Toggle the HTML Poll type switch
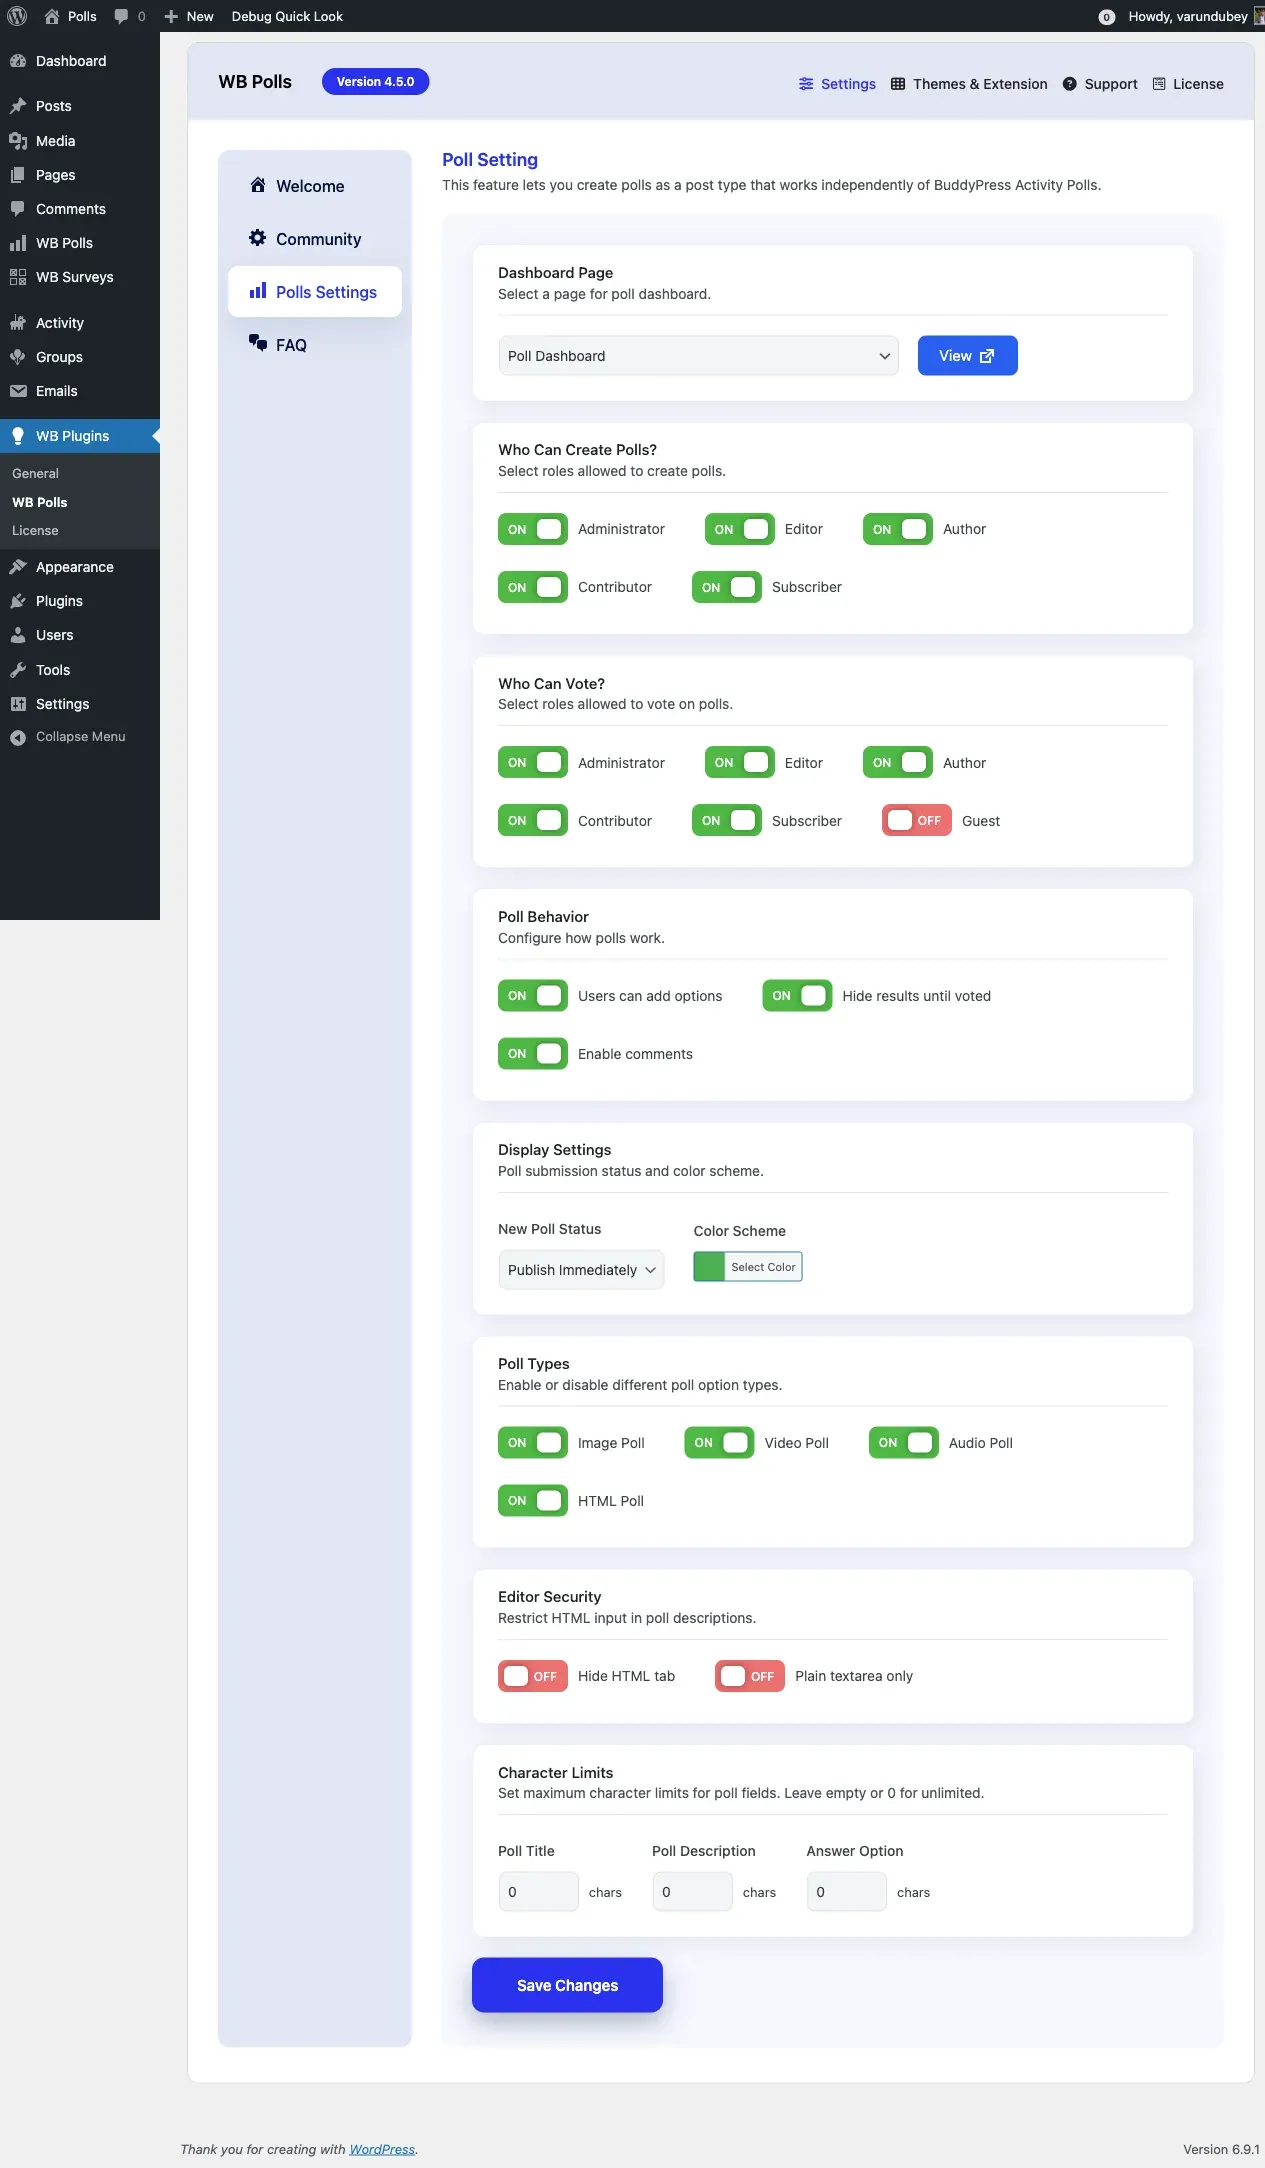 533,1500
